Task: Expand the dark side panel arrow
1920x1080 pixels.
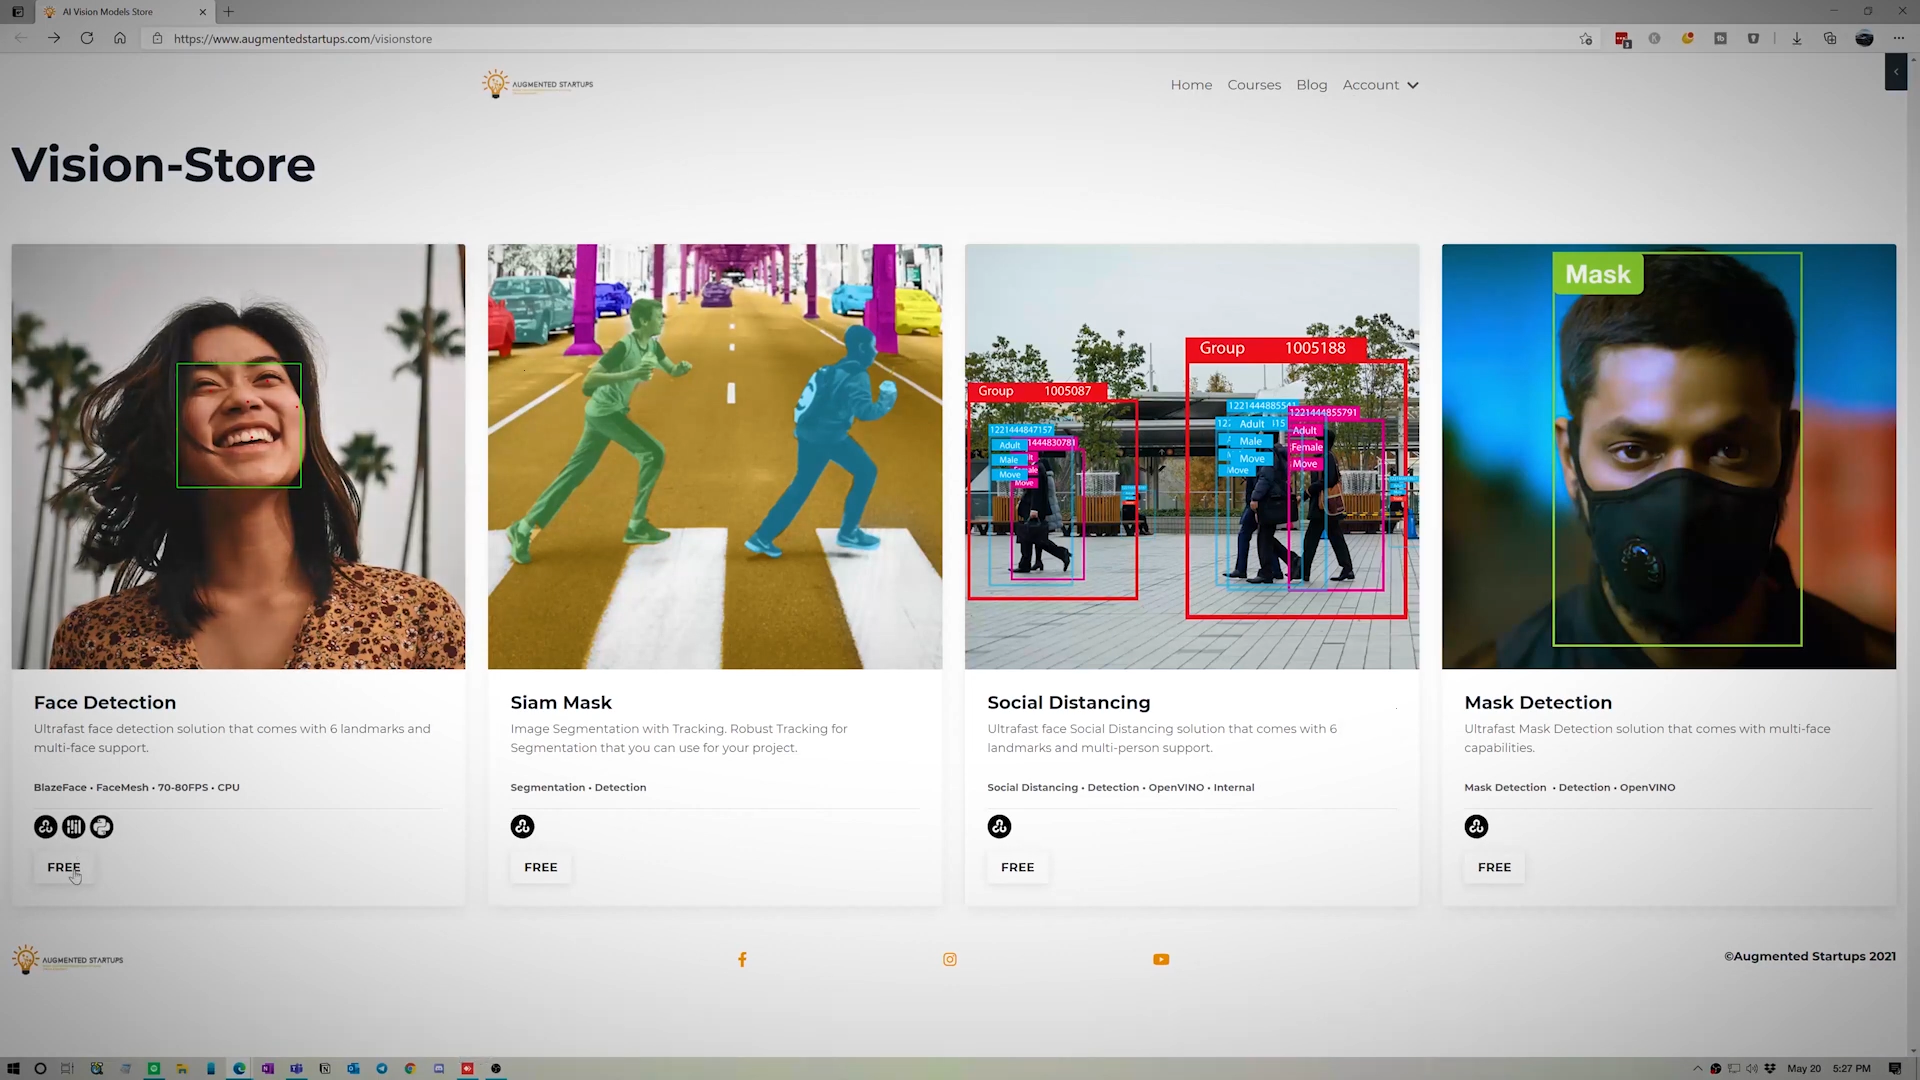Action: pos(1896,72)
